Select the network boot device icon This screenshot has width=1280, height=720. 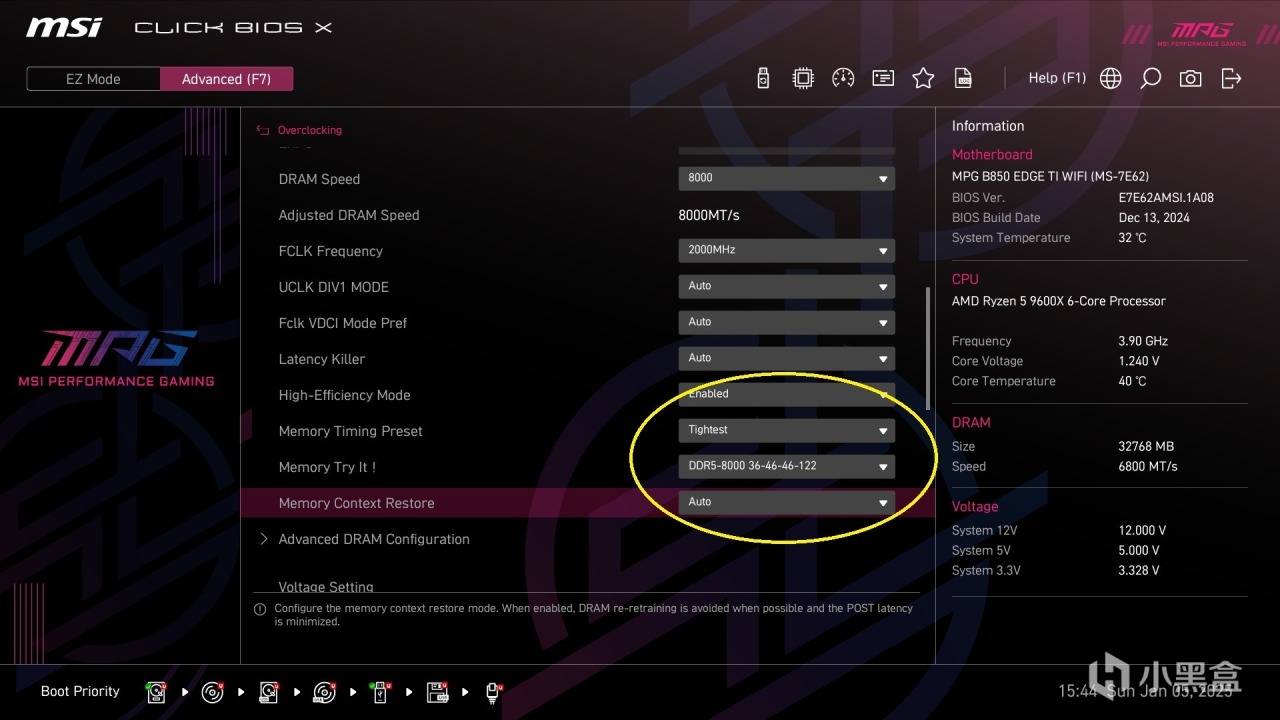pos(494,691)
